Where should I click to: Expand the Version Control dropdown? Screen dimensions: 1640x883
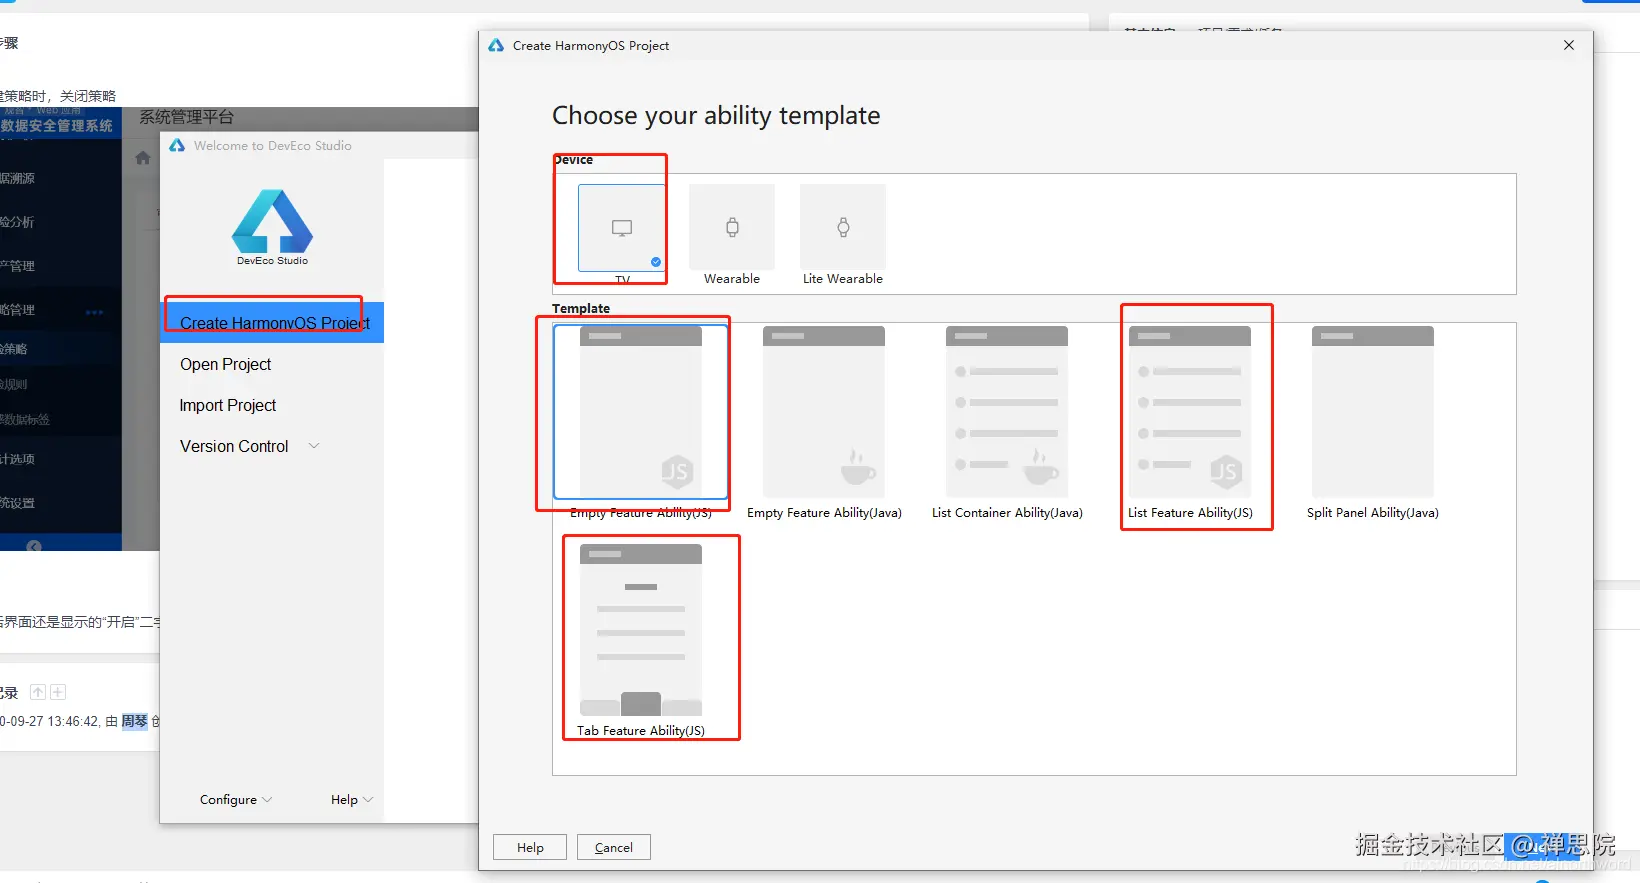249,446
